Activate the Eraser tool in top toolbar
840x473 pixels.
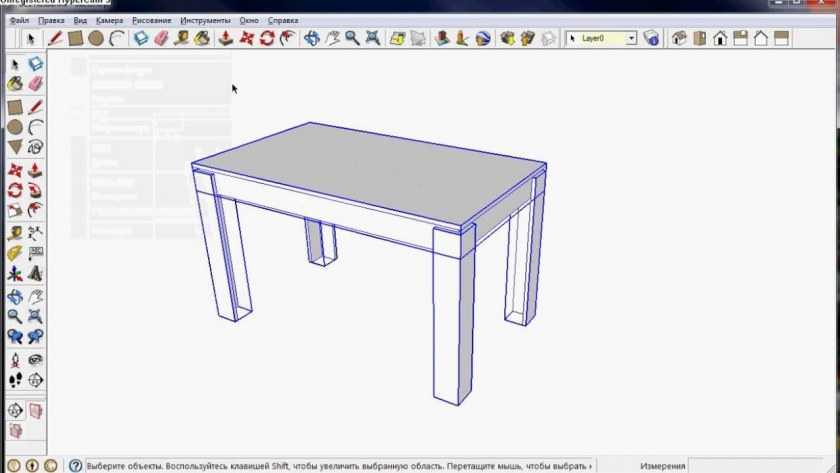point(162,39)
